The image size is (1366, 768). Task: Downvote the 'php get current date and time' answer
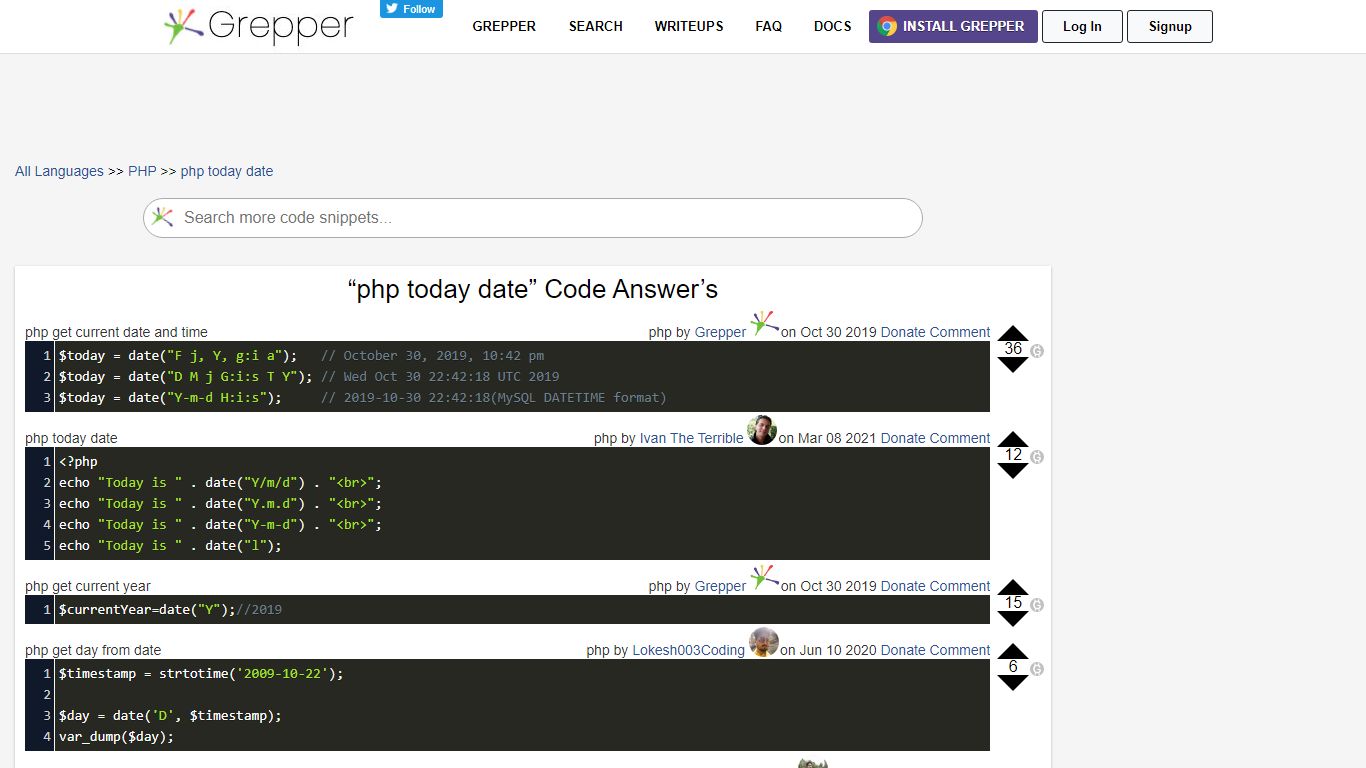click(1013, 364)
